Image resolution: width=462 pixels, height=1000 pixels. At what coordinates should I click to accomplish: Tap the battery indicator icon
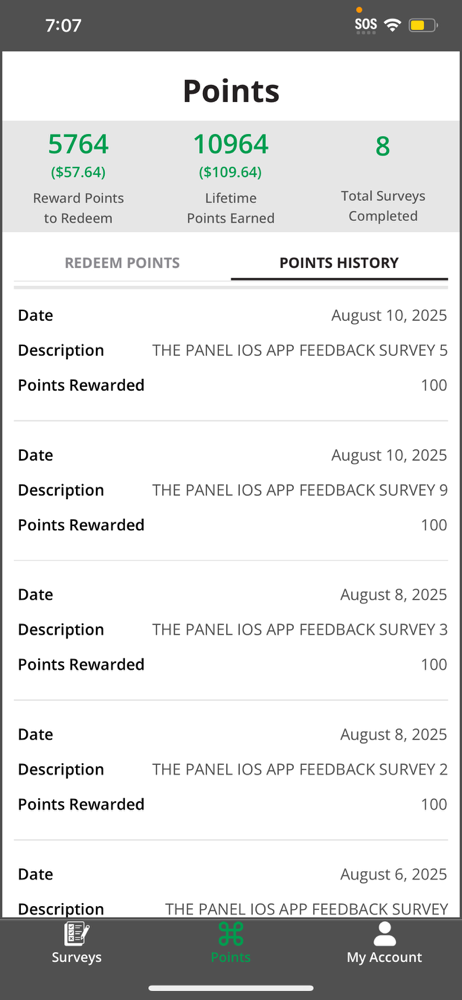(423, 26)
